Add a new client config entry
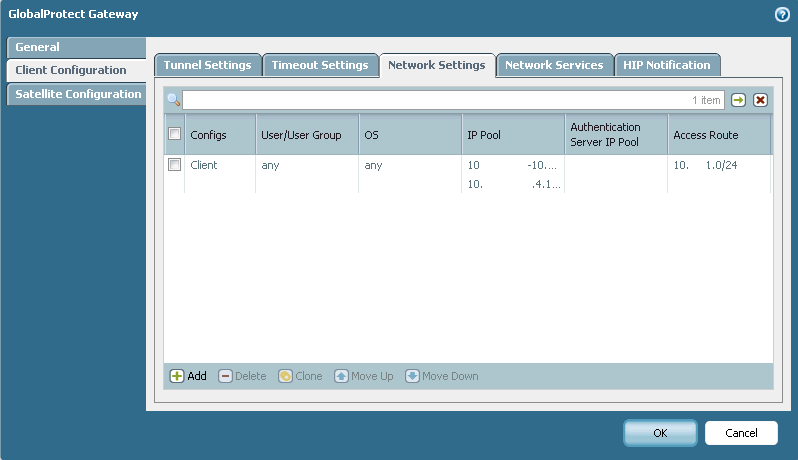 coord(188,376)
